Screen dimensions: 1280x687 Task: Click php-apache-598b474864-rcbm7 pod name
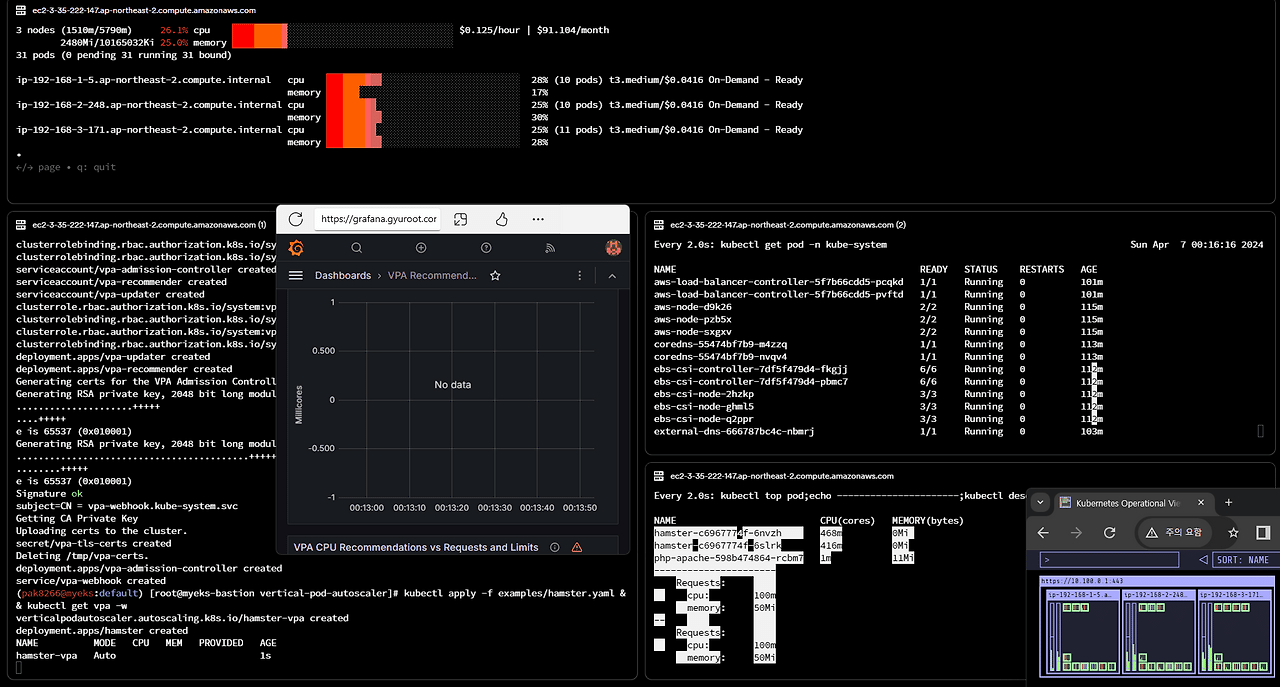point(729,558)
